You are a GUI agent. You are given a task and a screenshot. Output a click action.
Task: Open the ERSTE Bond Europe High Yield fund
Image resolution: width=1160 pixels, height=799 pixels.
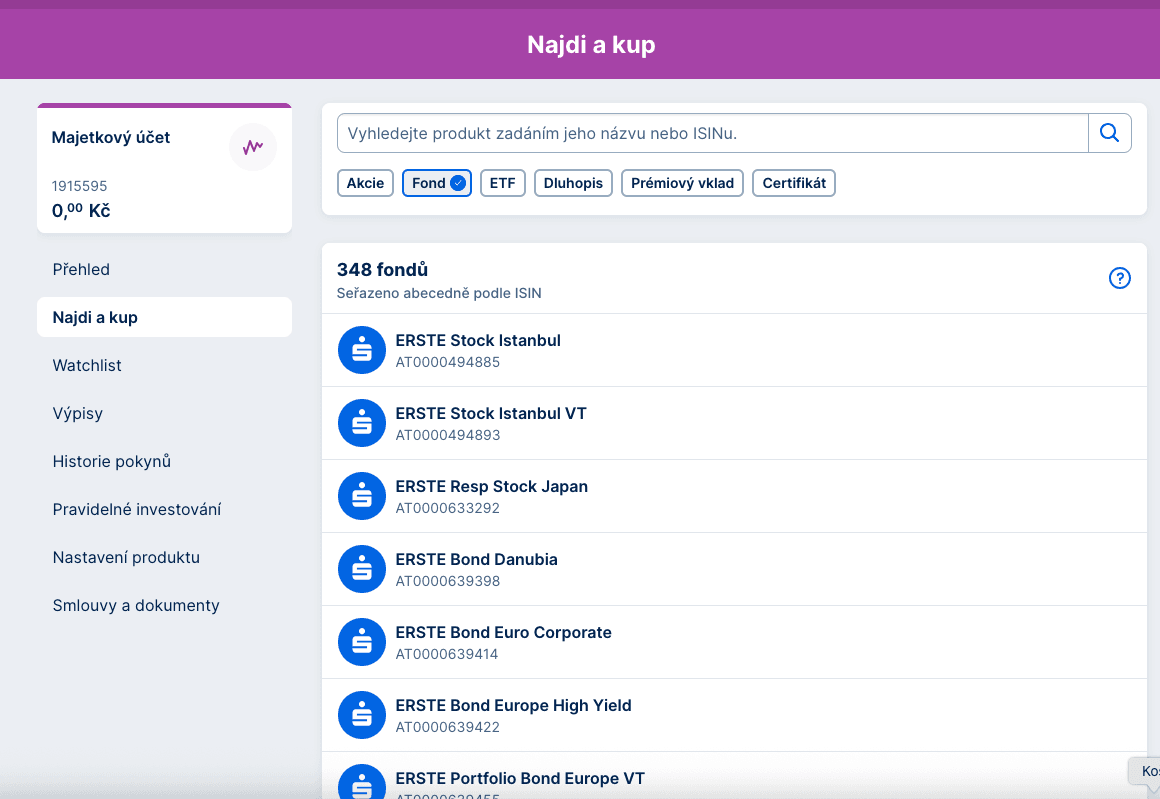[734, 715]
